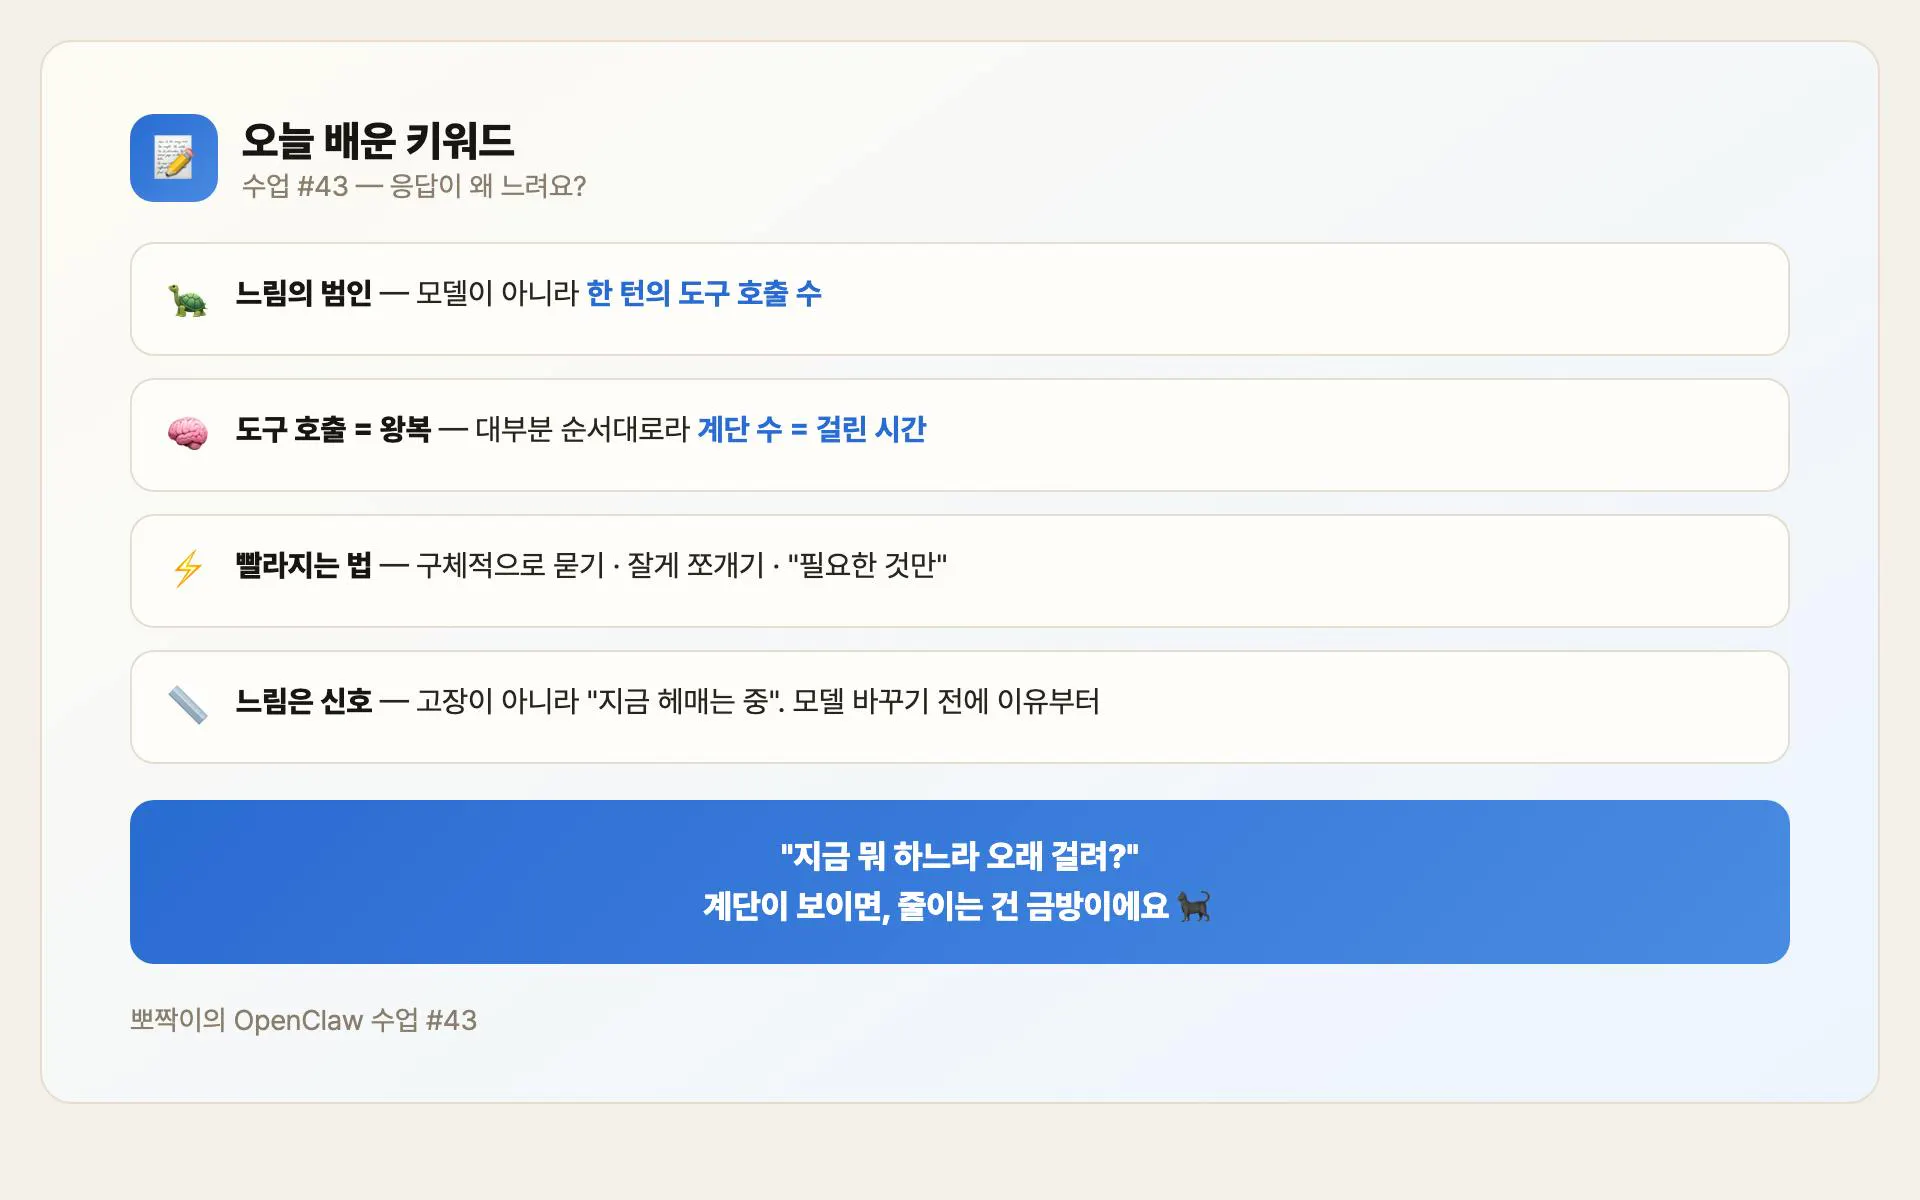Click the lightning bolt emoji in the third card

[x=188, y=569]
